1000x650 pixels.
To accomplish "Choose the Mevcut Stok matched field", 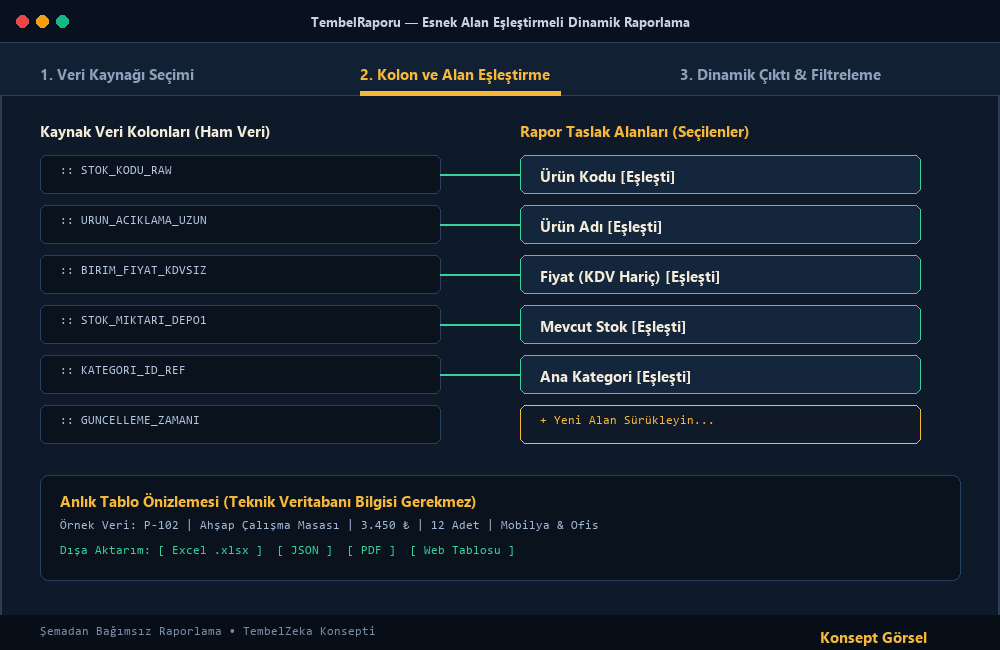I will click(x=720, y=325).
